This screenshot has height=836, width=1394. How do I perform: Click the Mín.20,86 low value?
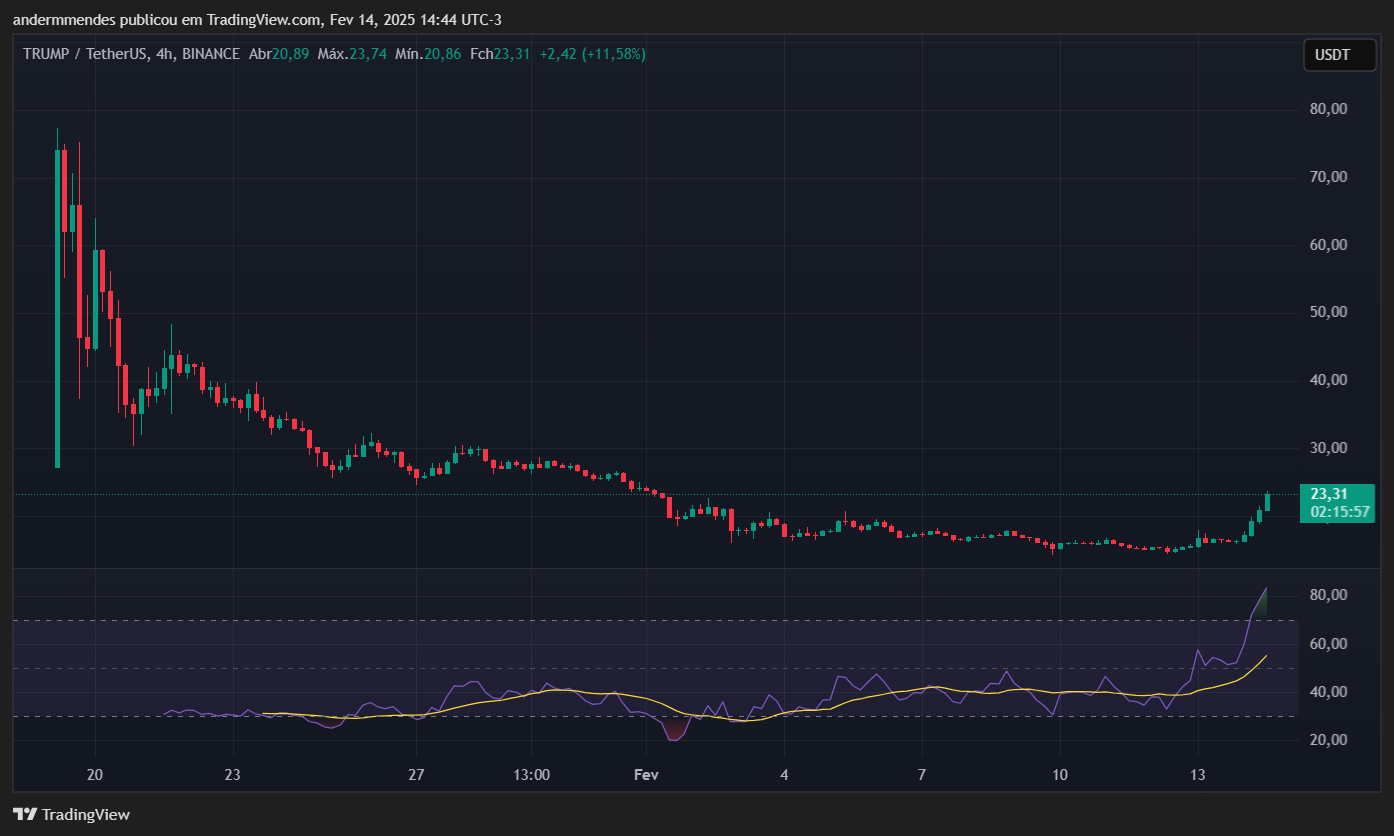point(428,54)
